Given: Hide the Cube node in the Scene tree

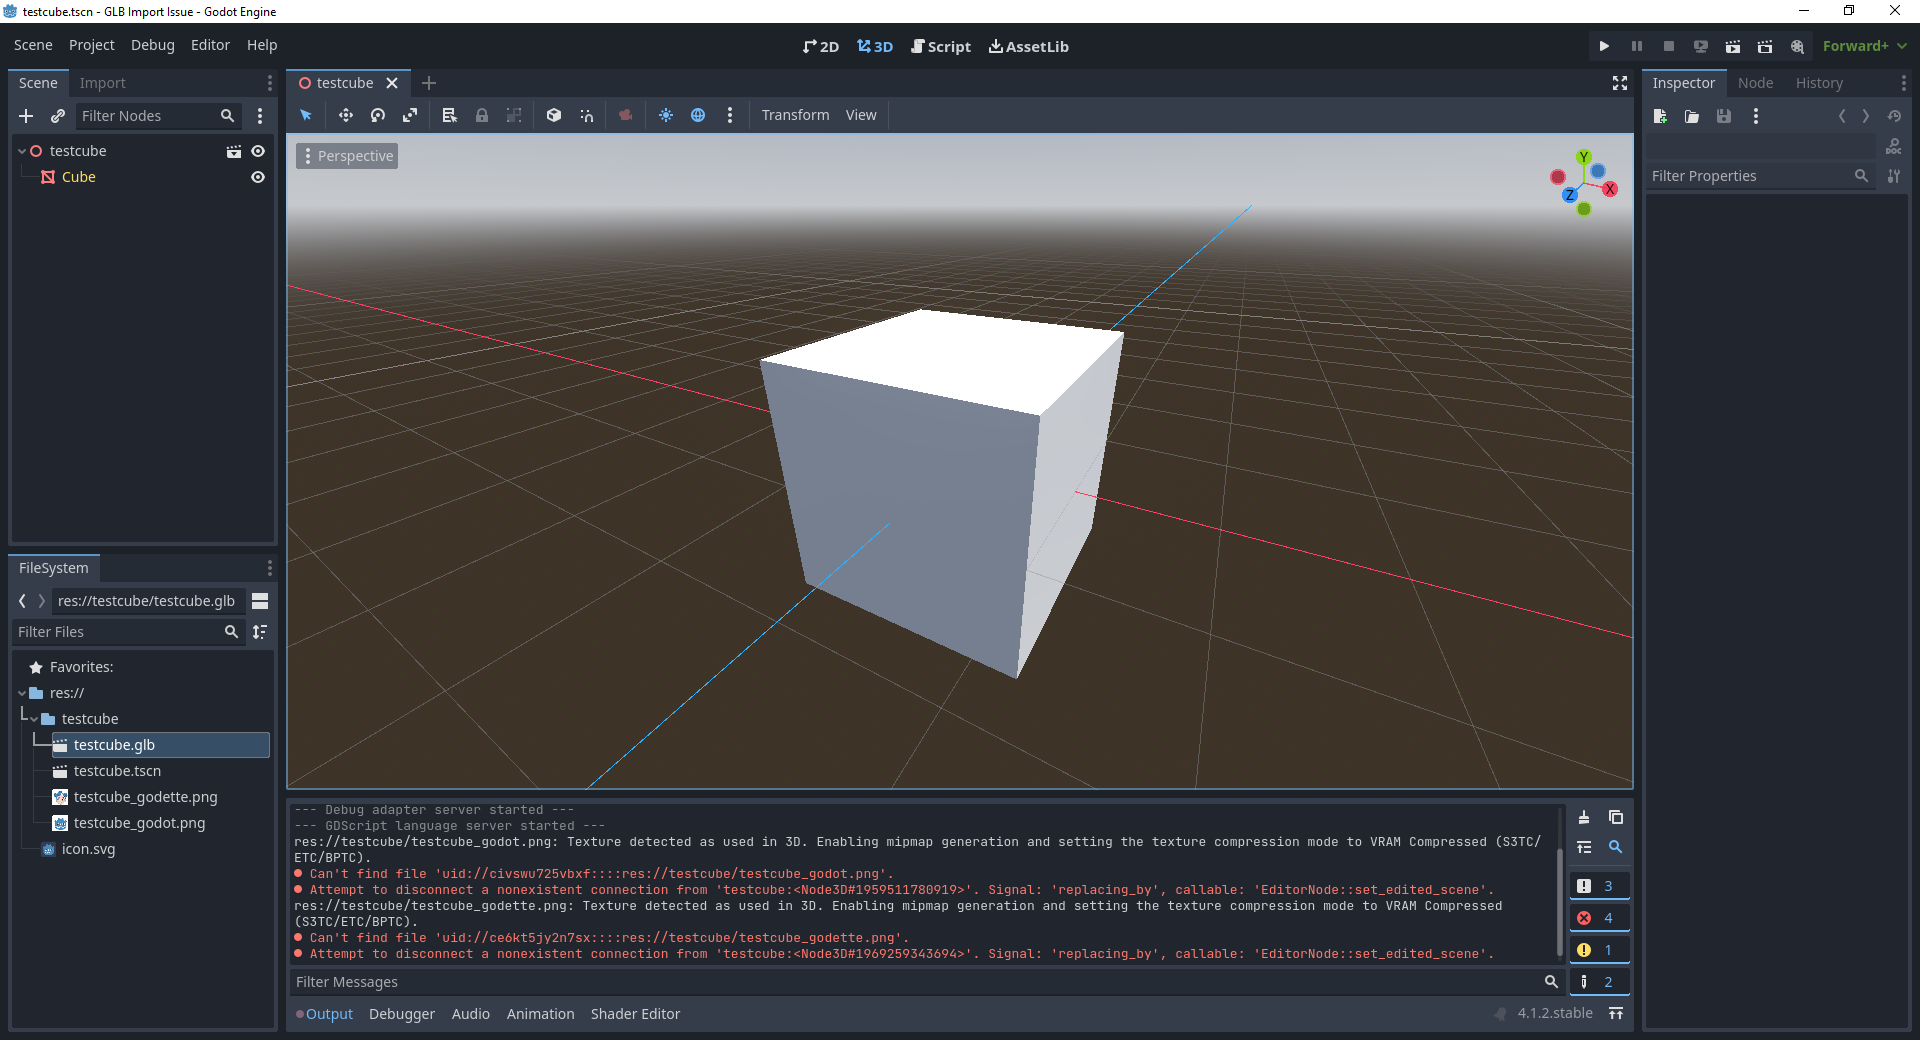Looking at the screenshot, I should click(x=257, y=177).
